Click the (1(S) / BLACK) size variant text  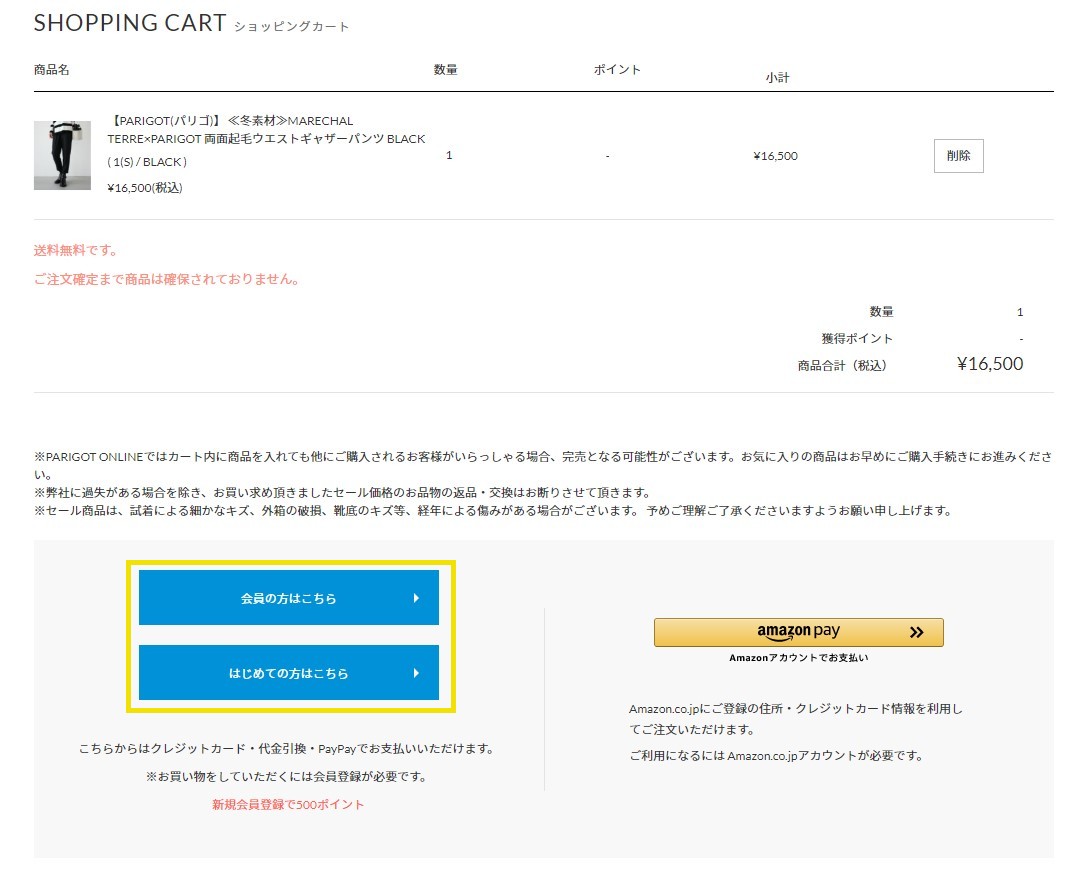coord(147,162)
